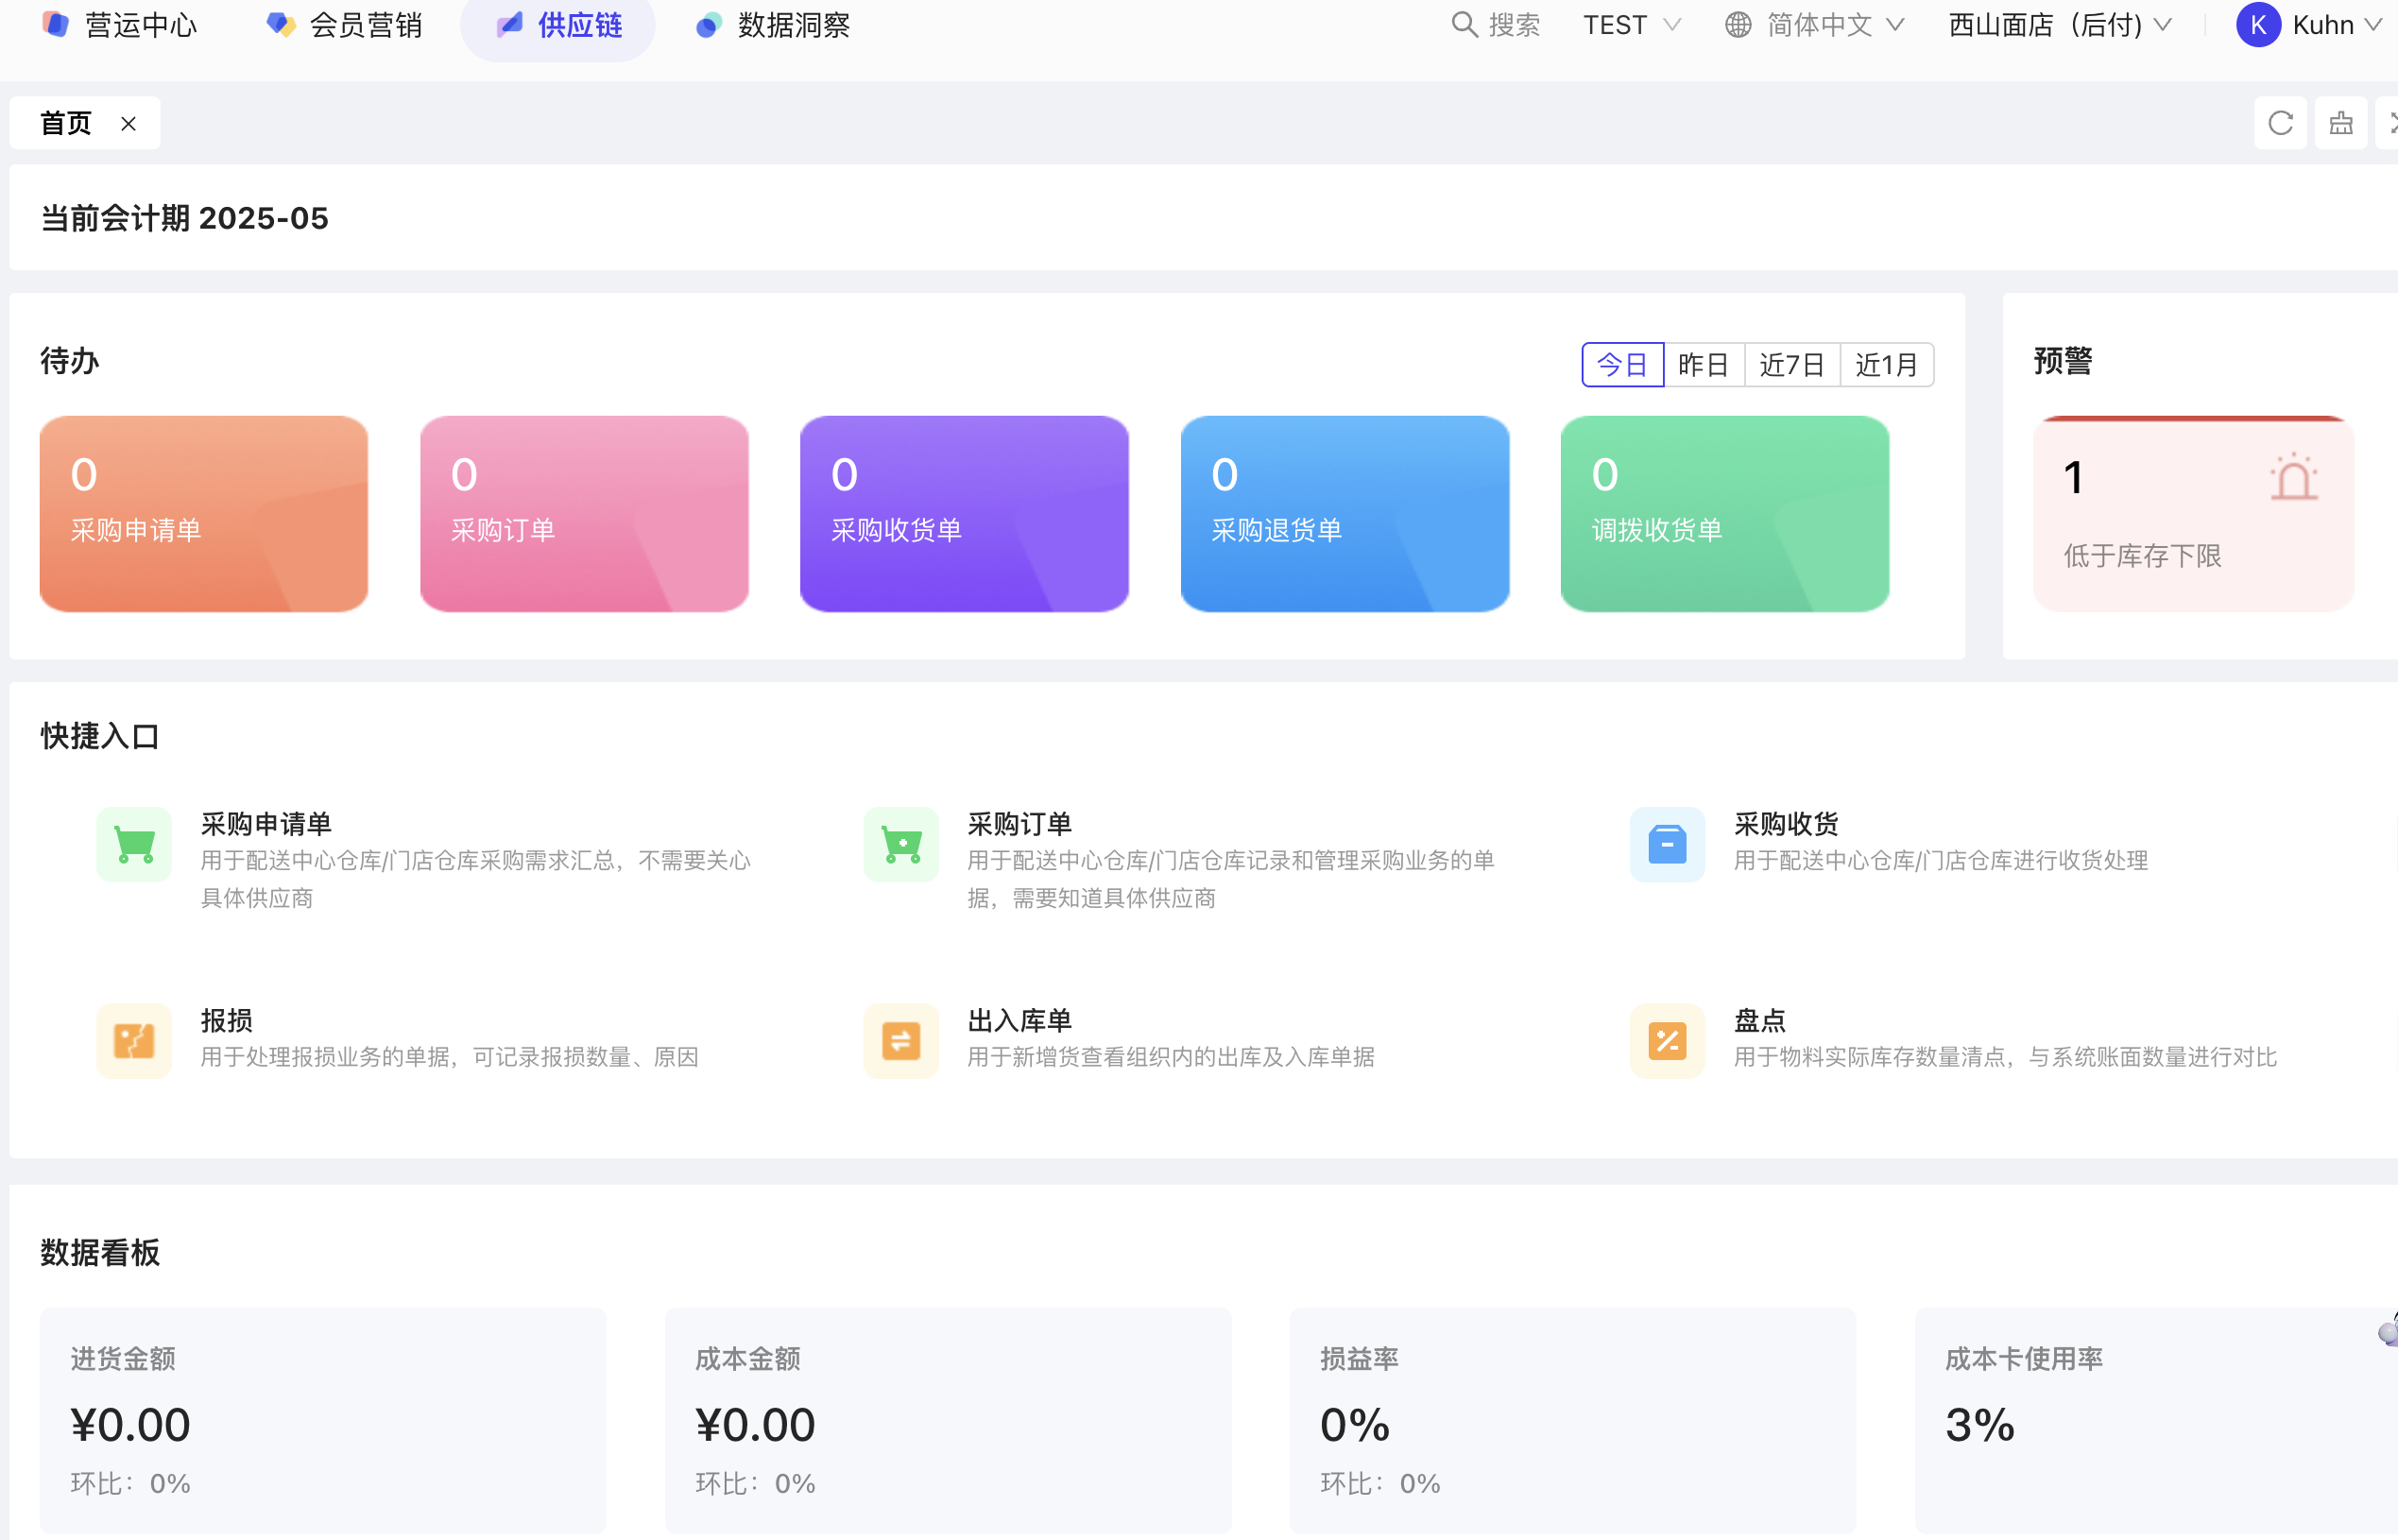The image size is (2398, 1540).
Task: Click the 盘点 percent icon
Action: point(1667,1041)
